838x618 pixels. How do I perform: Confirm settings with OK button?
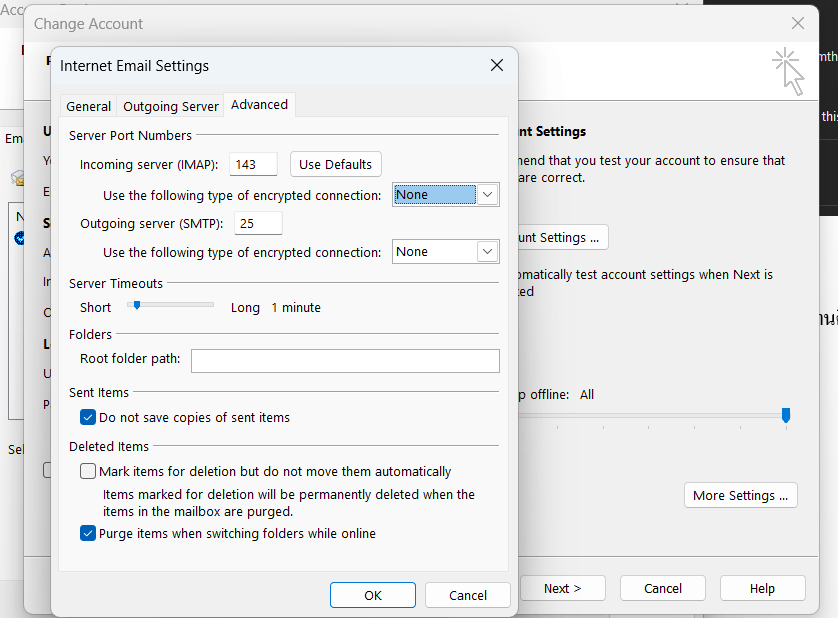coord(373,595)
